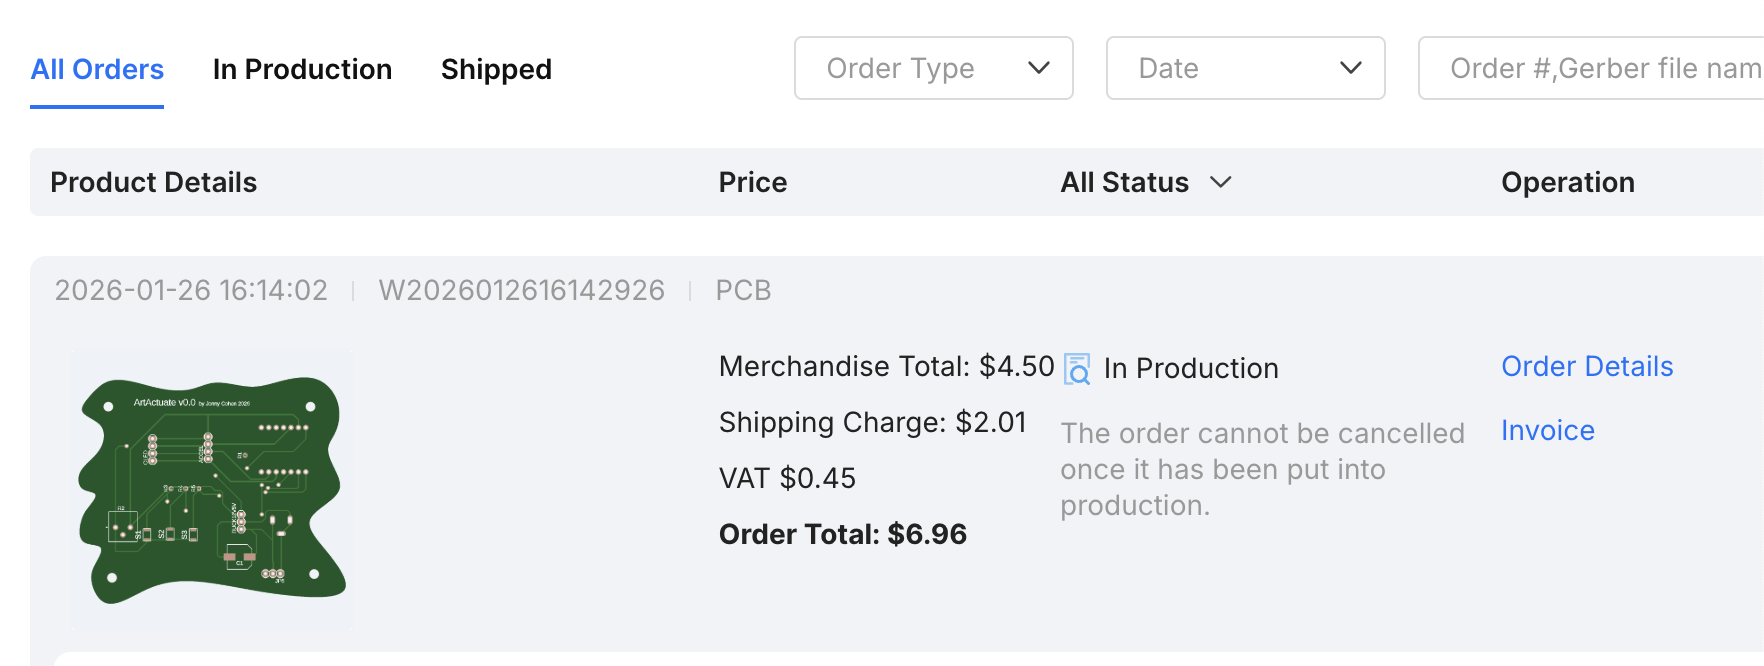Expand the All Status column filter
Screen dimensions: 1764x666
(x=1126, y=182)
